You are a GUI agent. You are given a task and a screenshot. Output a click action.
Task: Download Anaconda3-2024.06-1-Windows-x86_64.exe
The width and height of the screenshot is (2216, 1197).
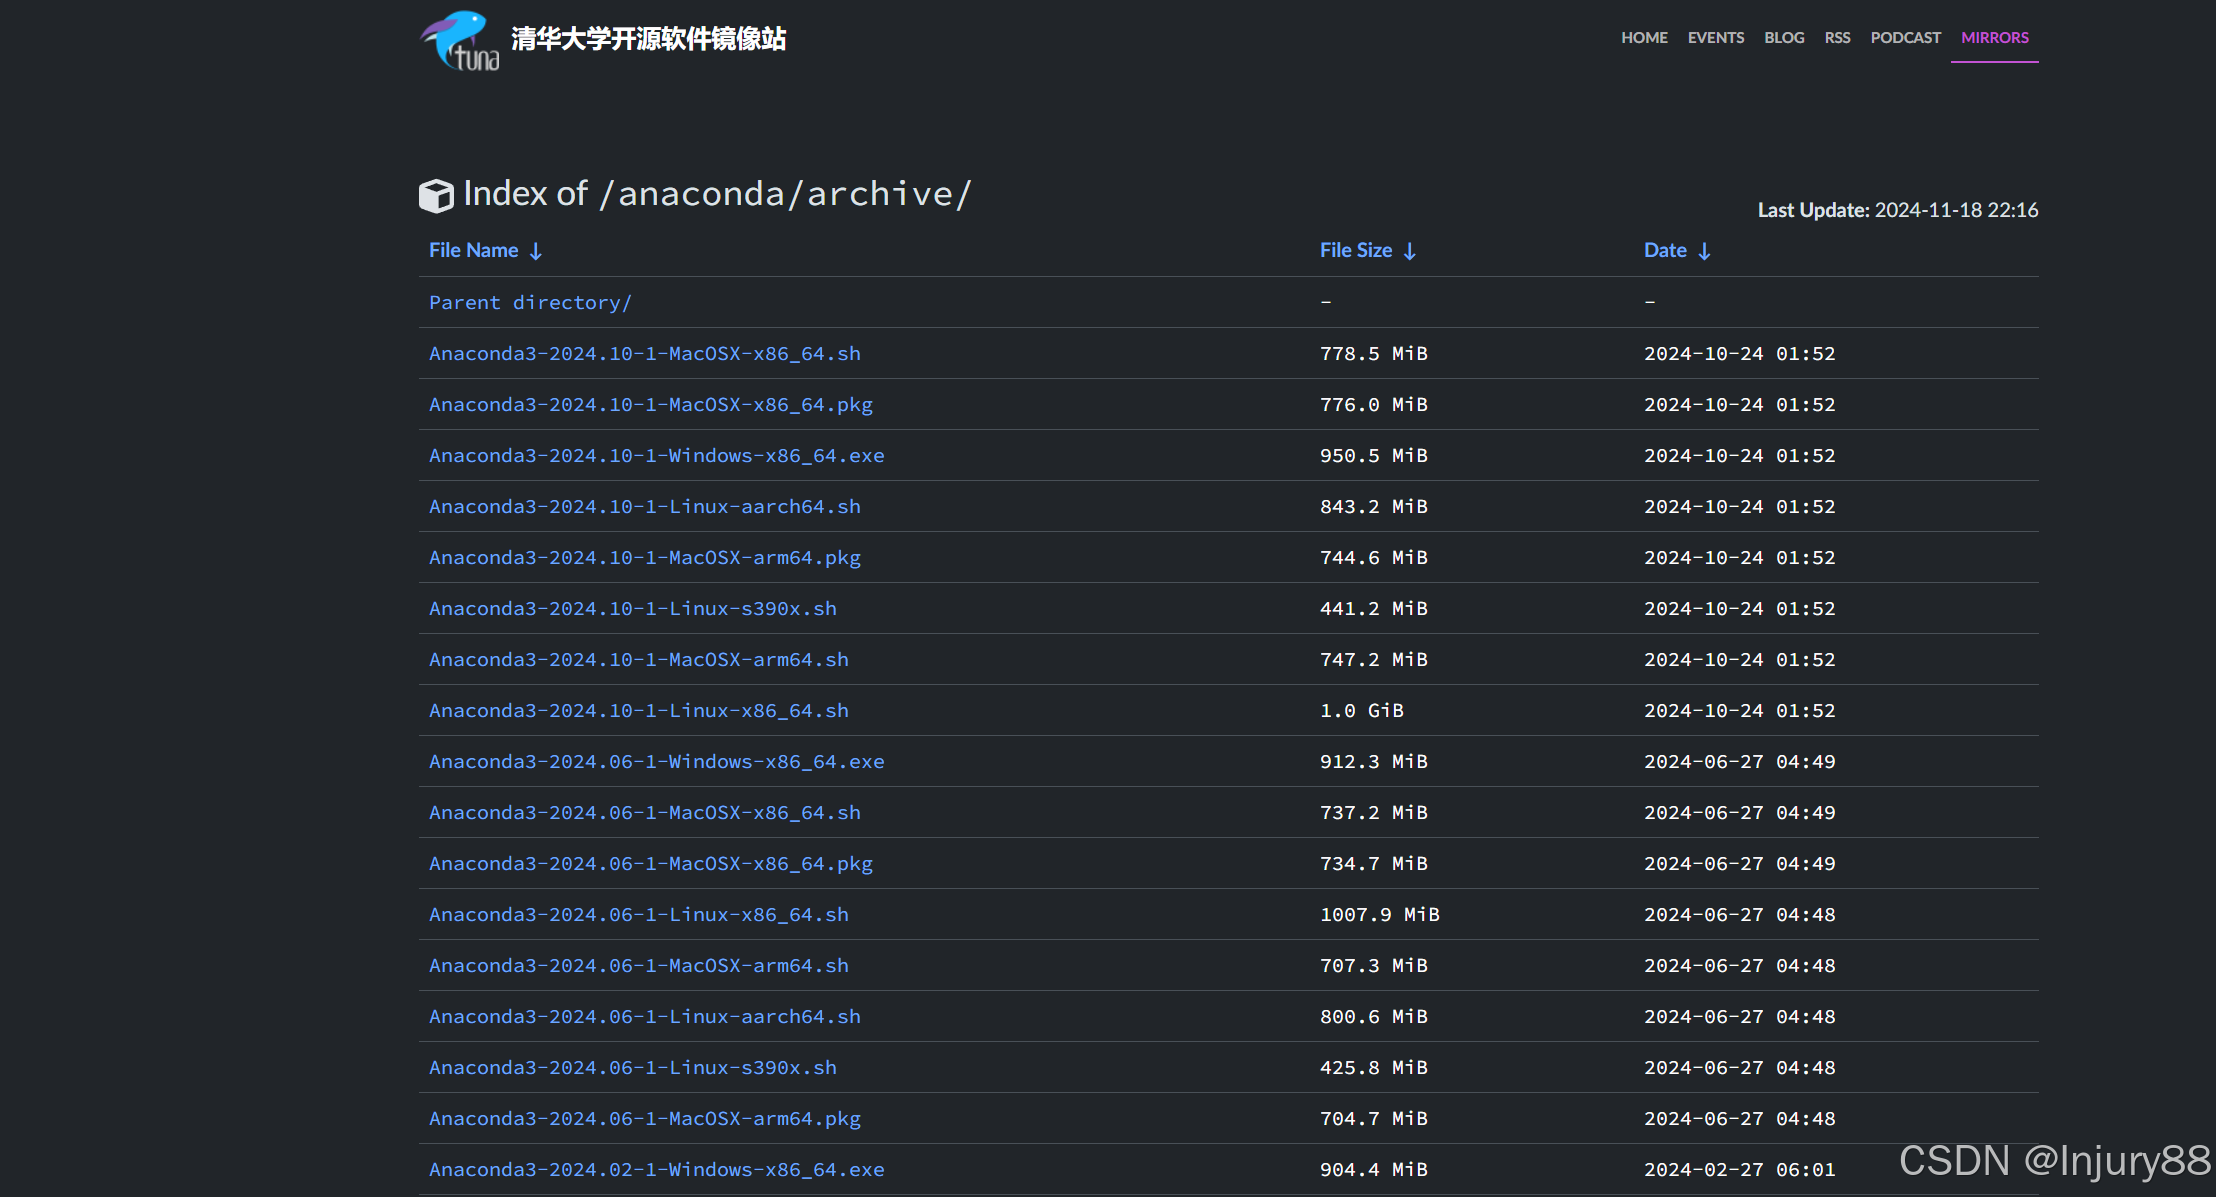(x=657, y=762)
